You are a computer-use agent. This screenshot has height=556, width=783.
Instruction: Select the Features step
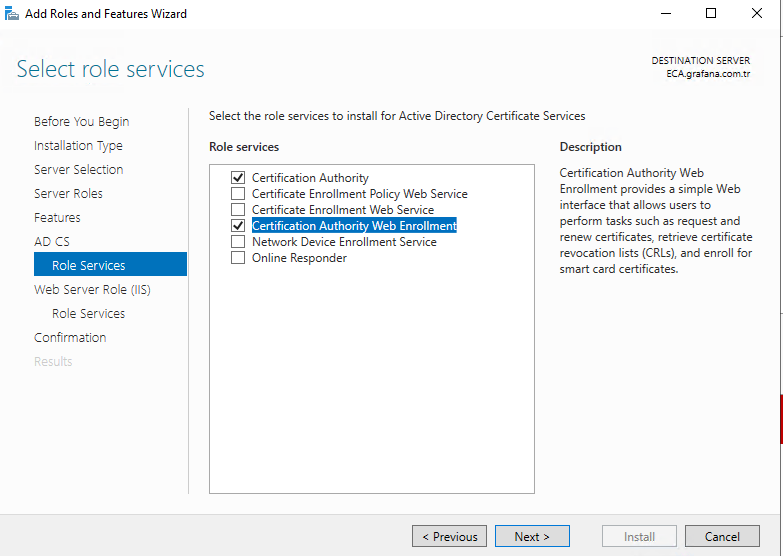(57, 217)
